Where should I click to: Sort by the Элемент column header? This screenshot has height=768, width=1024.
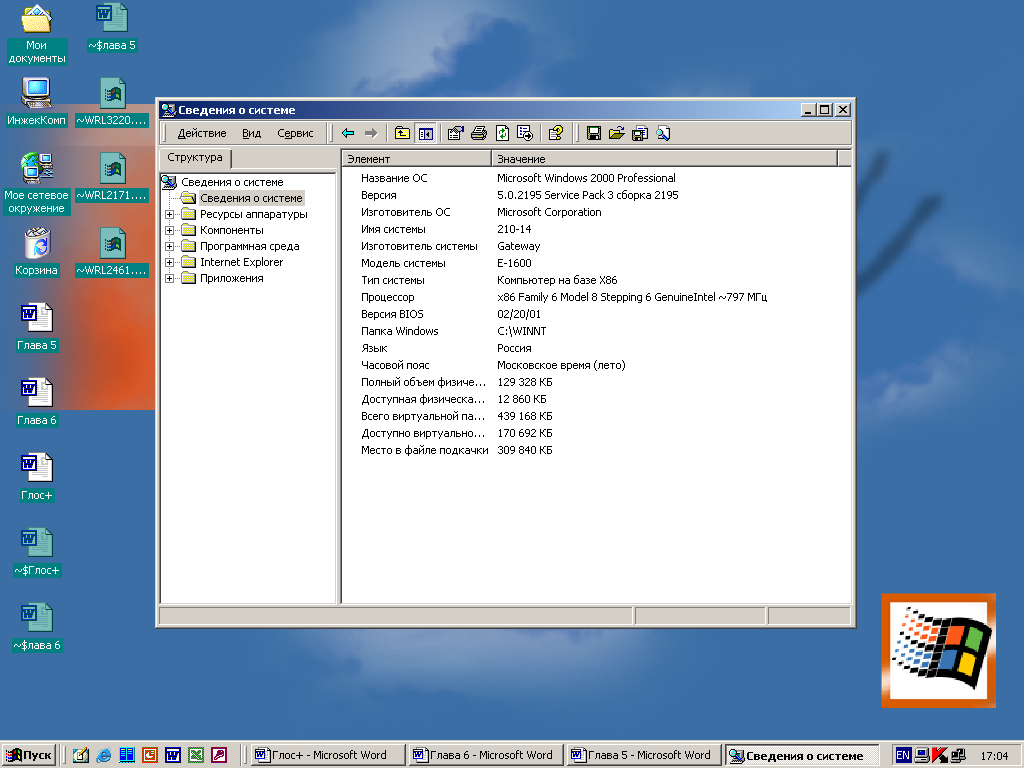pyautogui.click(x=416, y=159)
